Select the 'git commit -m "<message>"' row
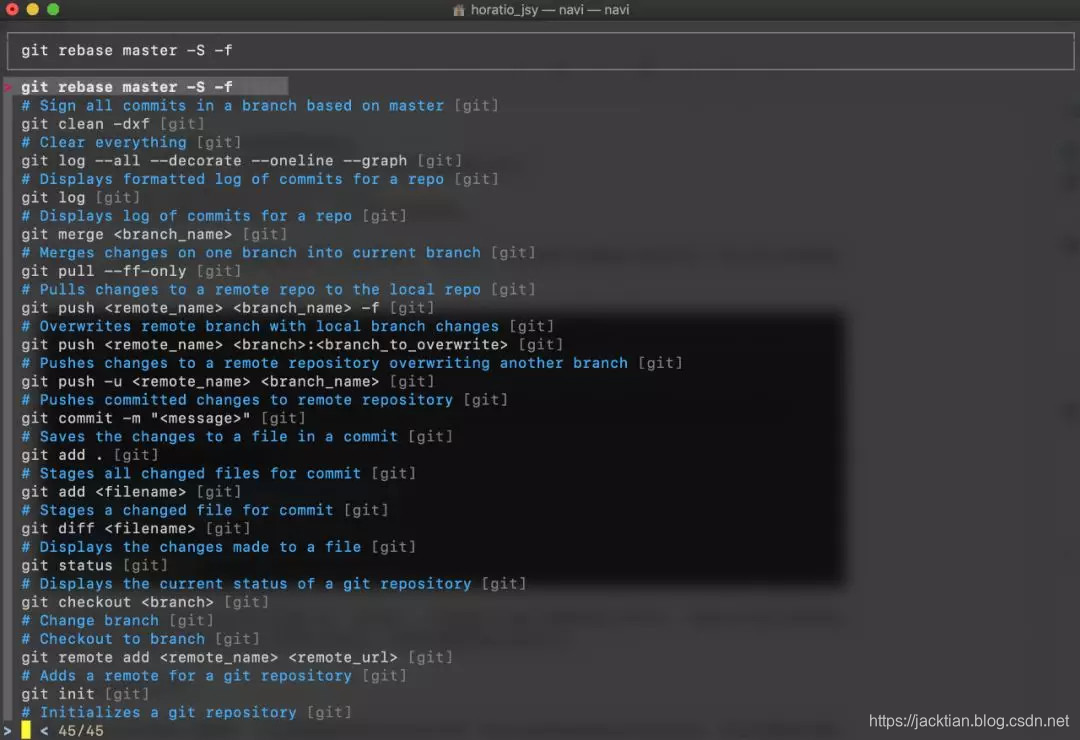The height and width of the screenshot is (740, 1080). tap(163, 418)
